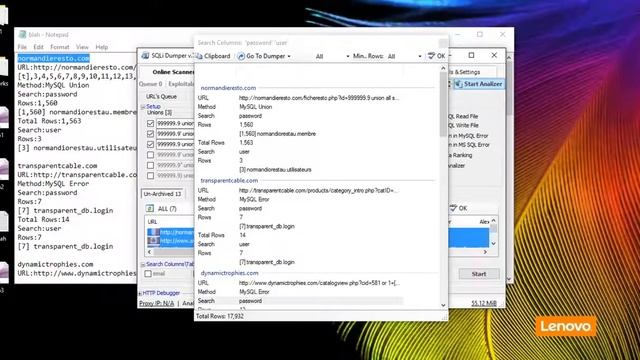The image size is (640, 360).
Task: Click URL list horizontal scrollbar left arrow
Action: tap(149, 252)
